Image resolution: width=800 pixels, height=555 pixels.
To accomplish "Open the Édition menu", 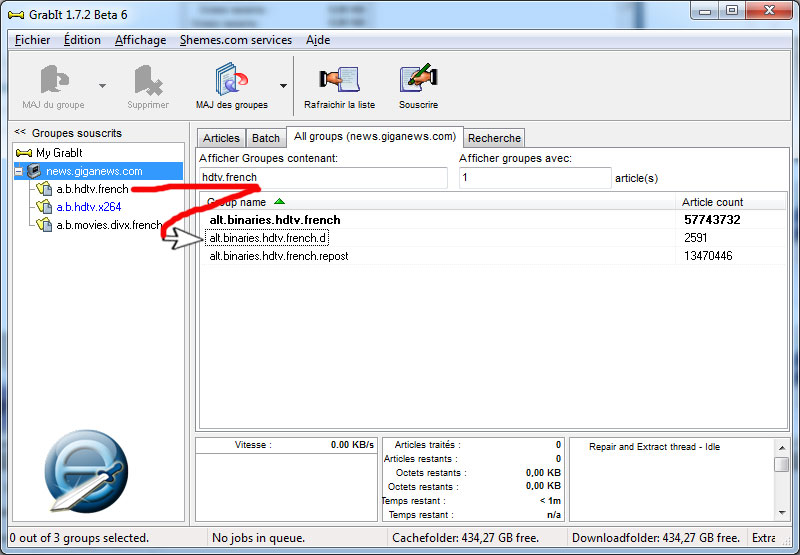I will point(82,40).
